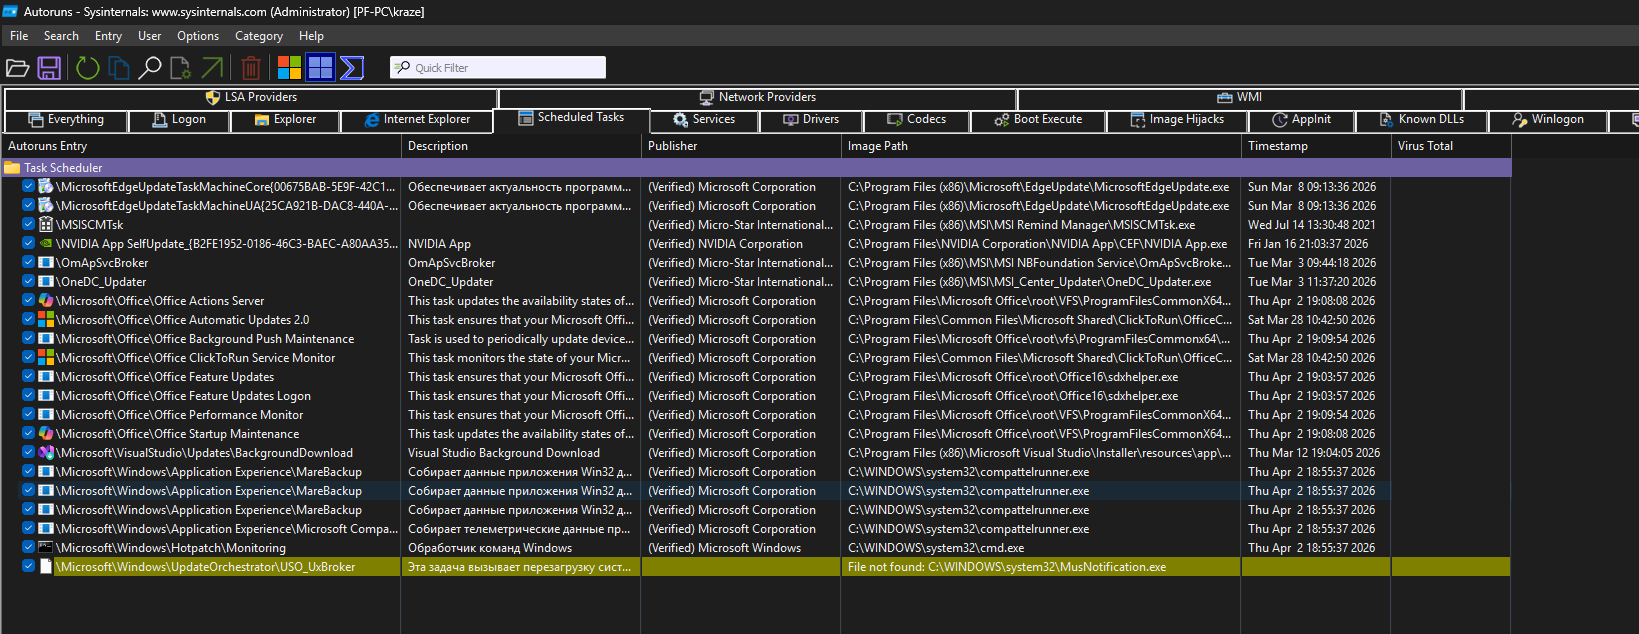Open the Services tab
Viewport: 1639px width, 634px height.
coord(704,120)
